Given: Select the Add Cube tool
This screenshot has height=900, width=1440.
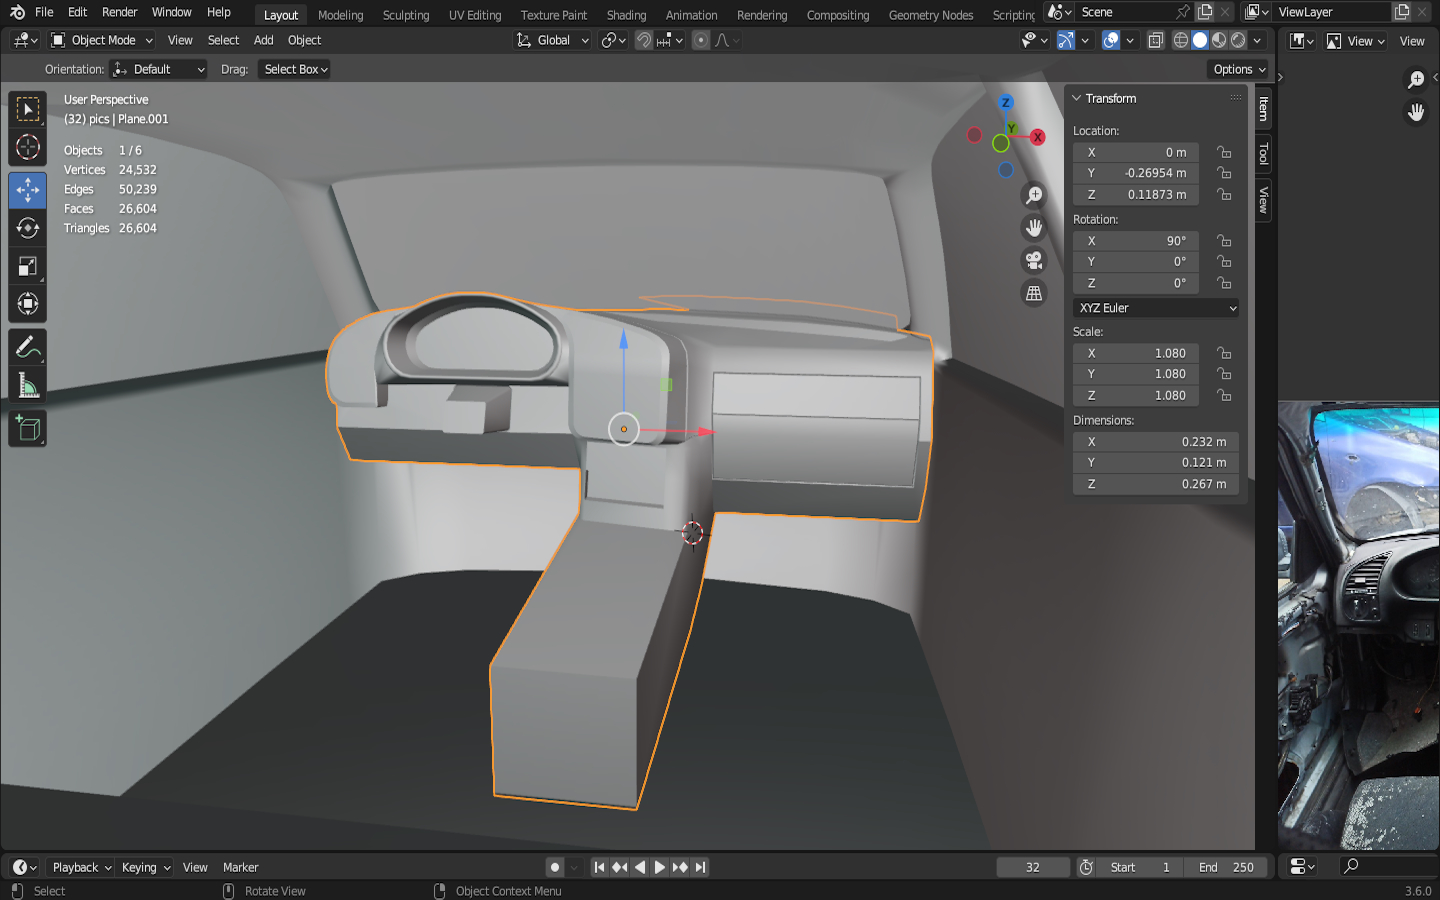Looking at the screenshot, I should (28, 429).
